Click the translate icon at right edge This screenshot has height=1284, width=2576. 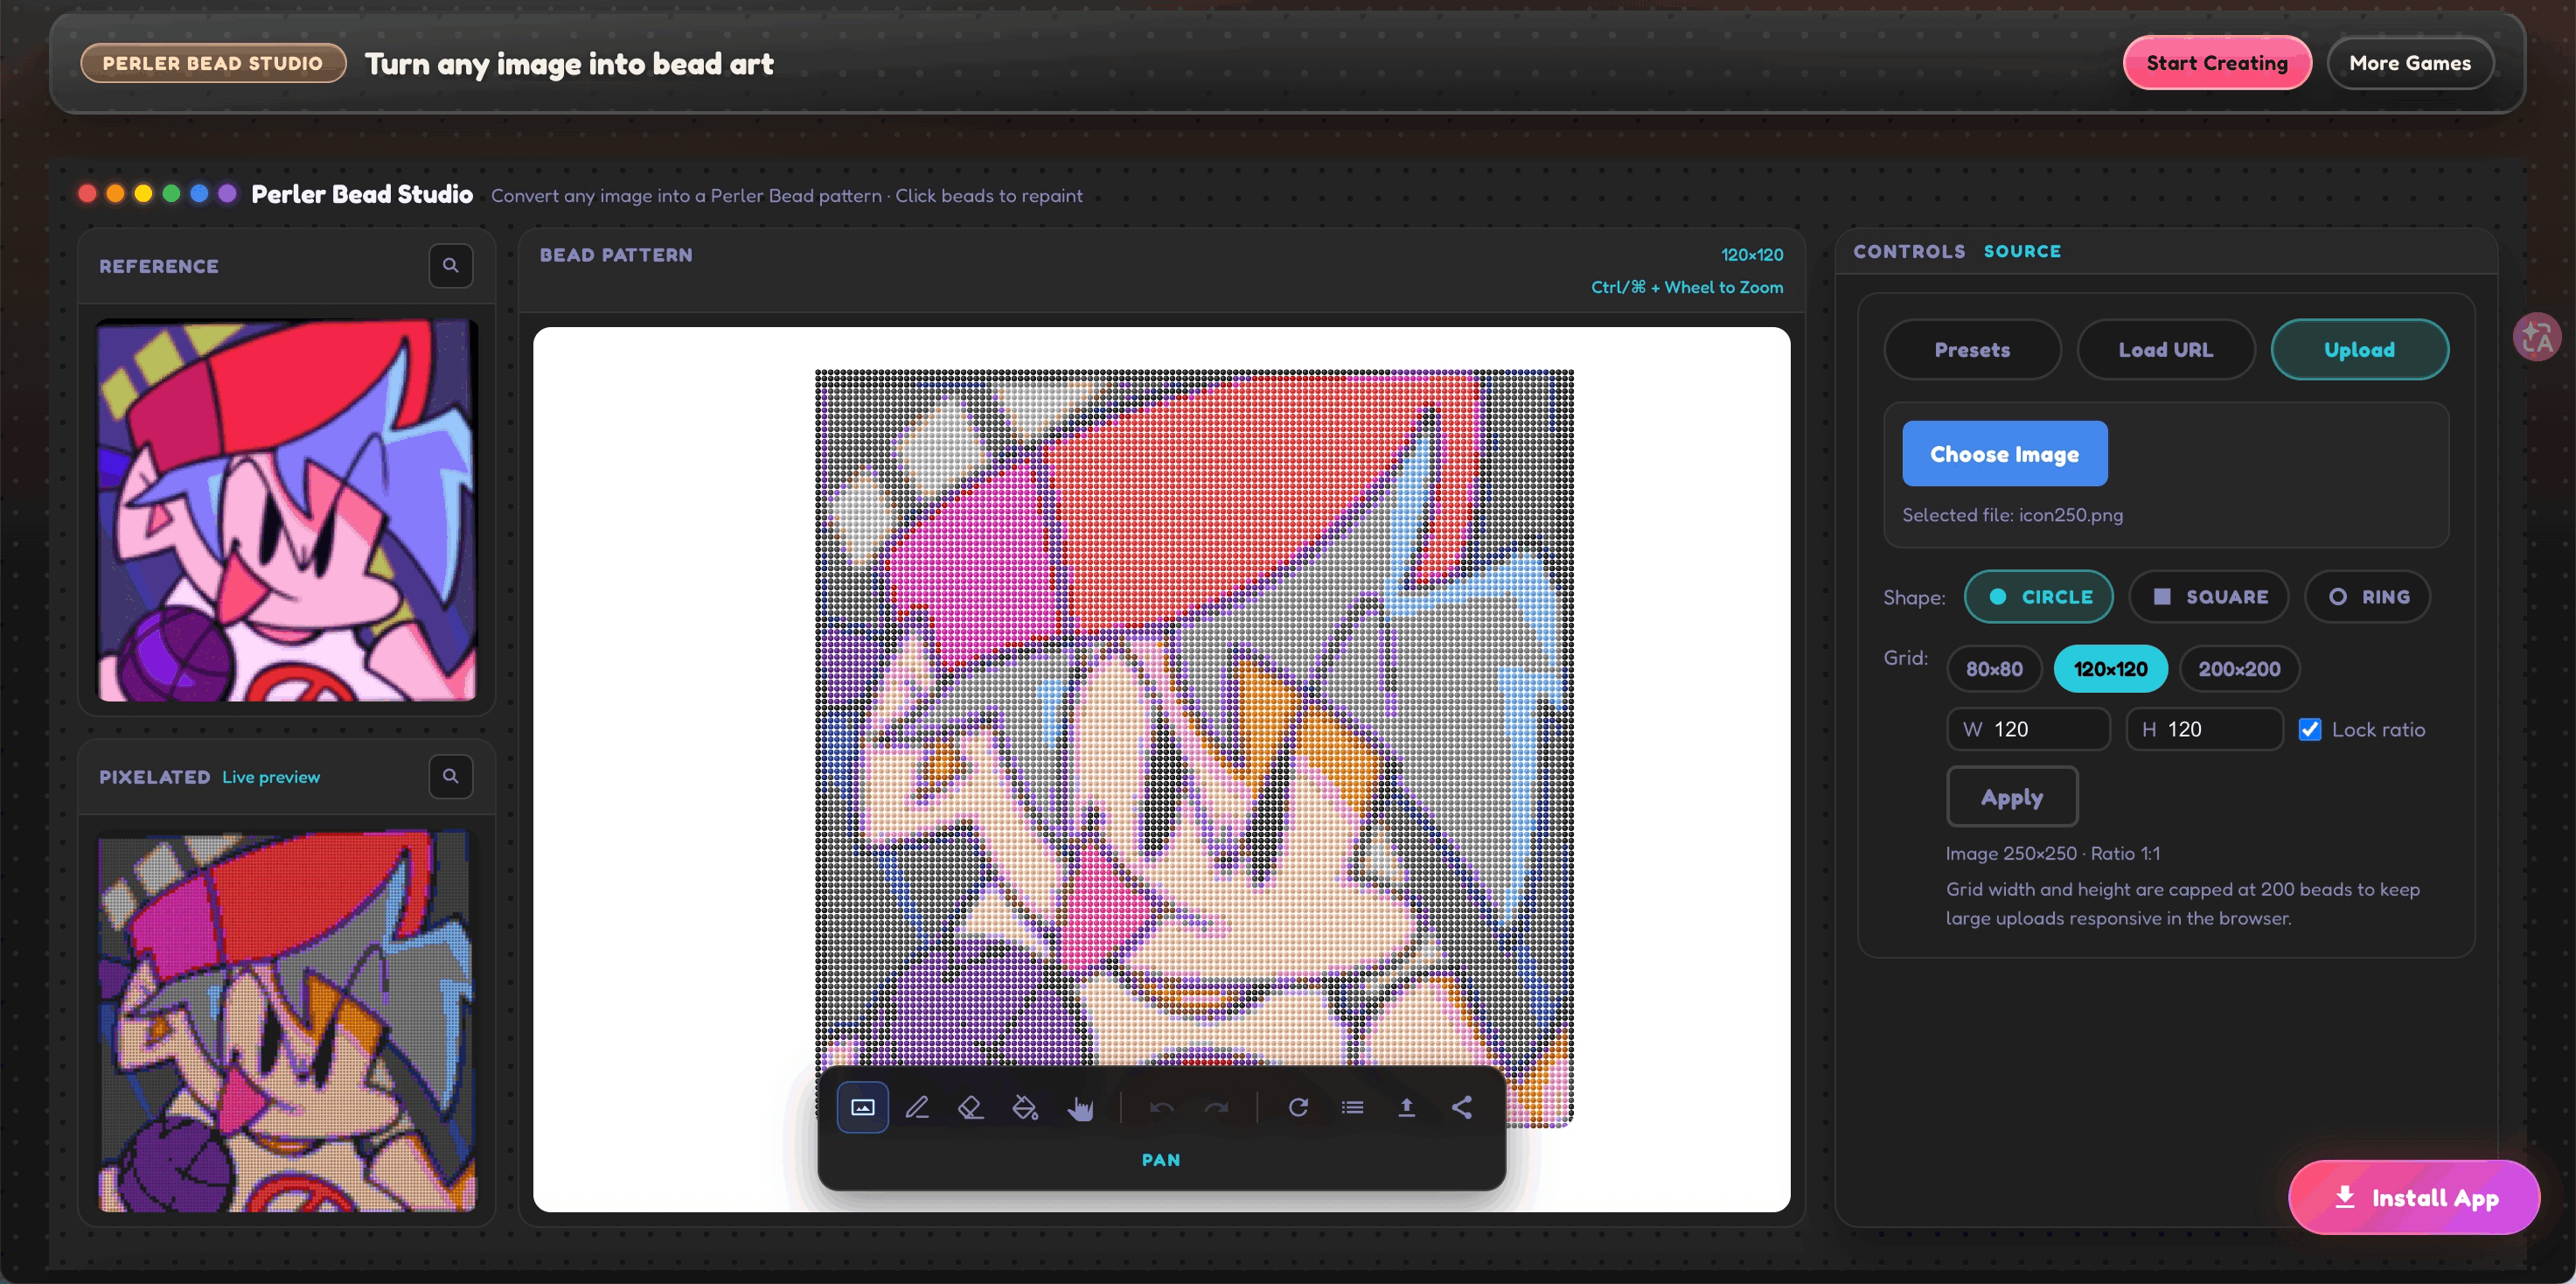pyautogui.click(x=2536, y=337)
